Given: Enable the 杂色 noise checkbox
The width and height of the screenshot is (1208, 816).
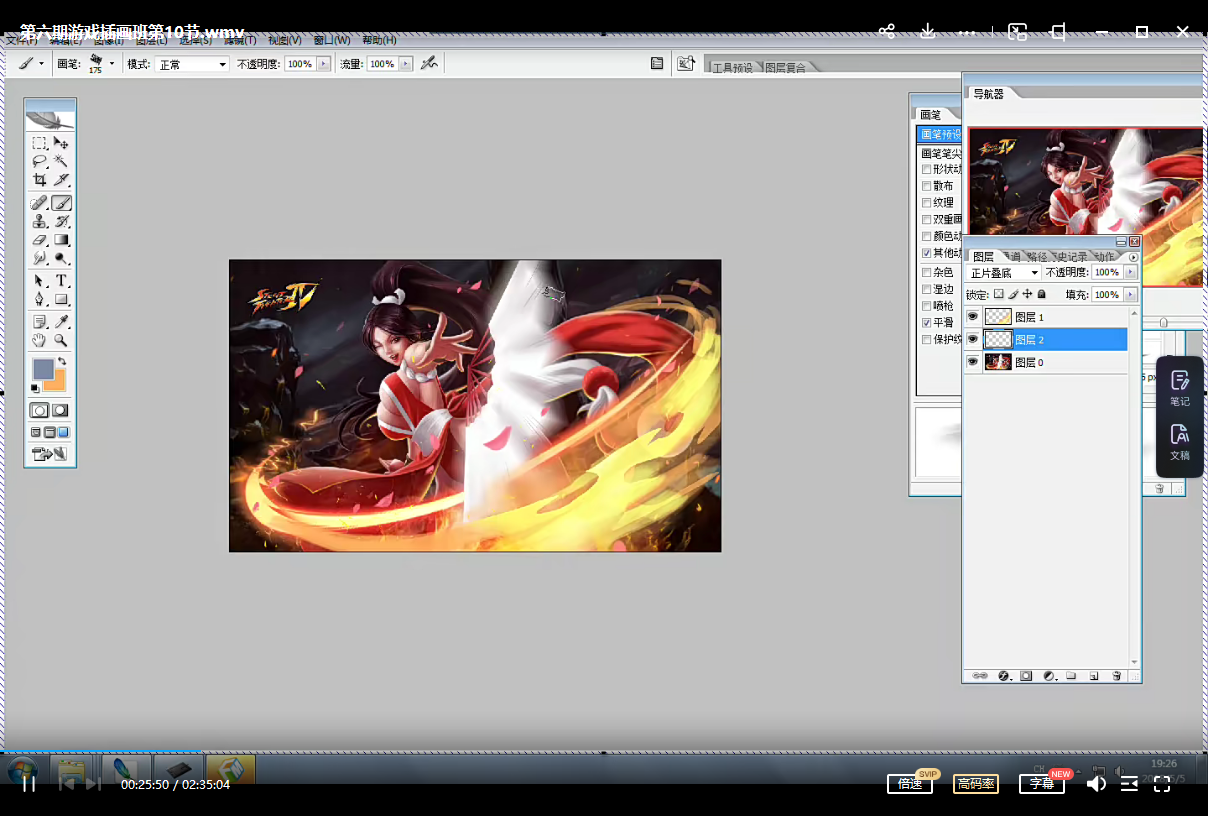Looking at the screenshot, I should (x=925, y=272).
